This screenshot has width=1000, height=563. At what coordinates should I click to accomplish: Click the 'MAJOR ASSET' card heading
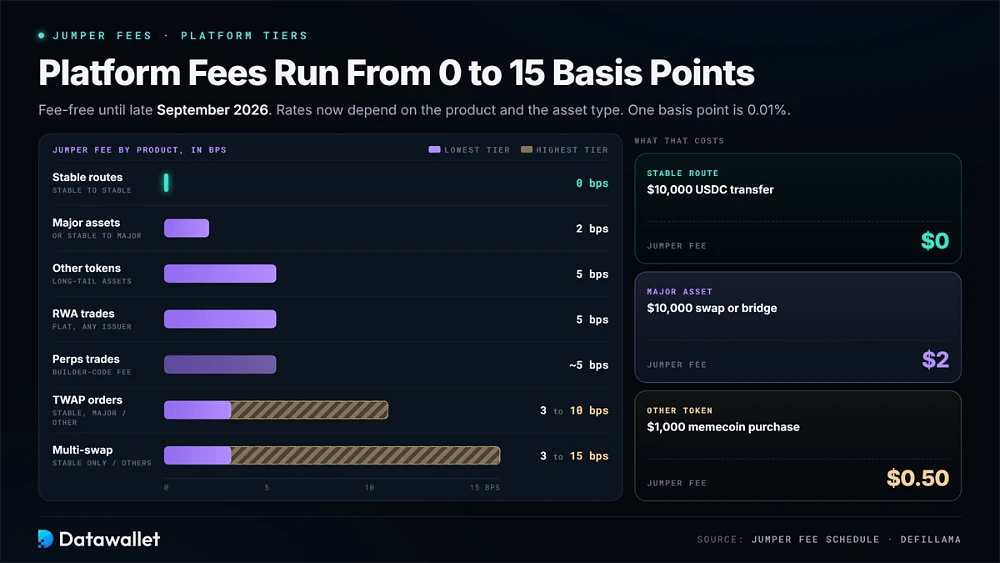tap(679, 292)
